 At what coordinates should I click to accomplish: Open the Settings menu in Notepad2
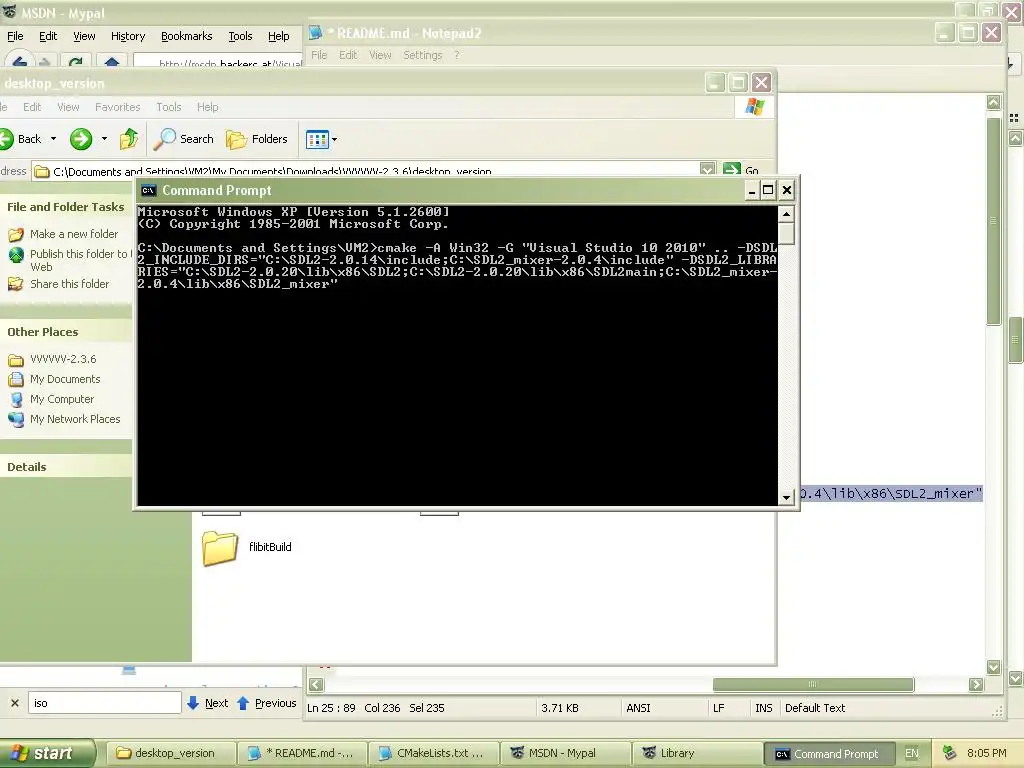pos(423,55)
